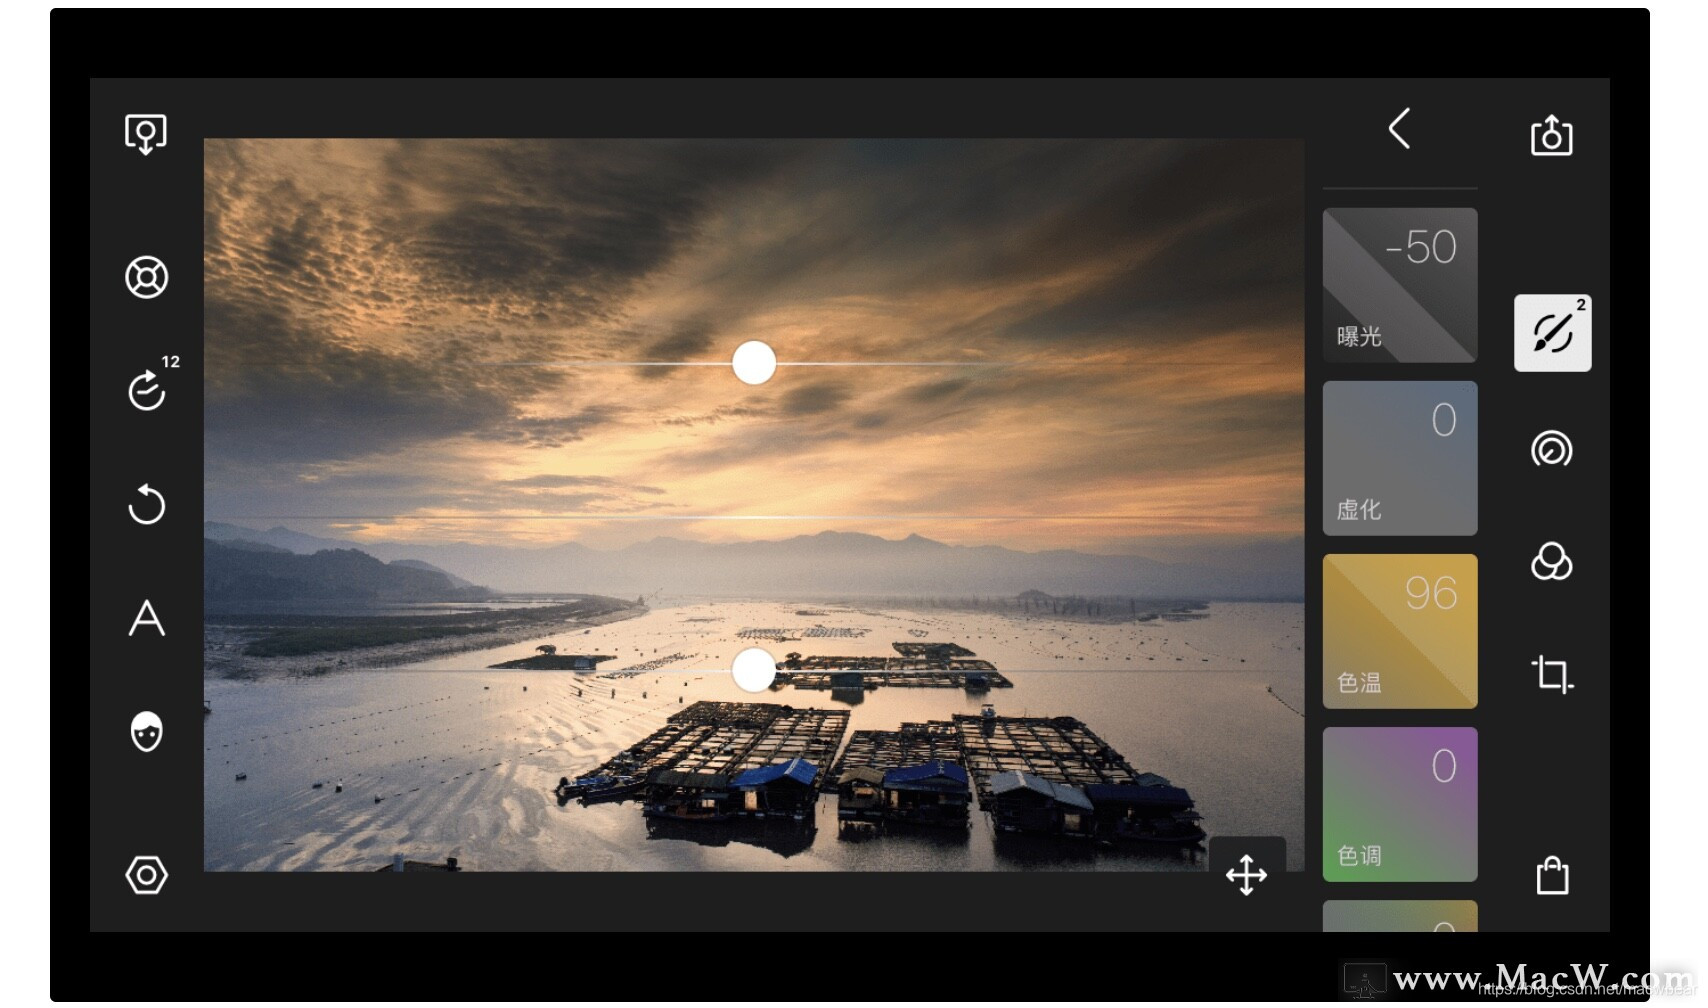
Task: Open the color filters three-circle icon
Action: 1552,562
